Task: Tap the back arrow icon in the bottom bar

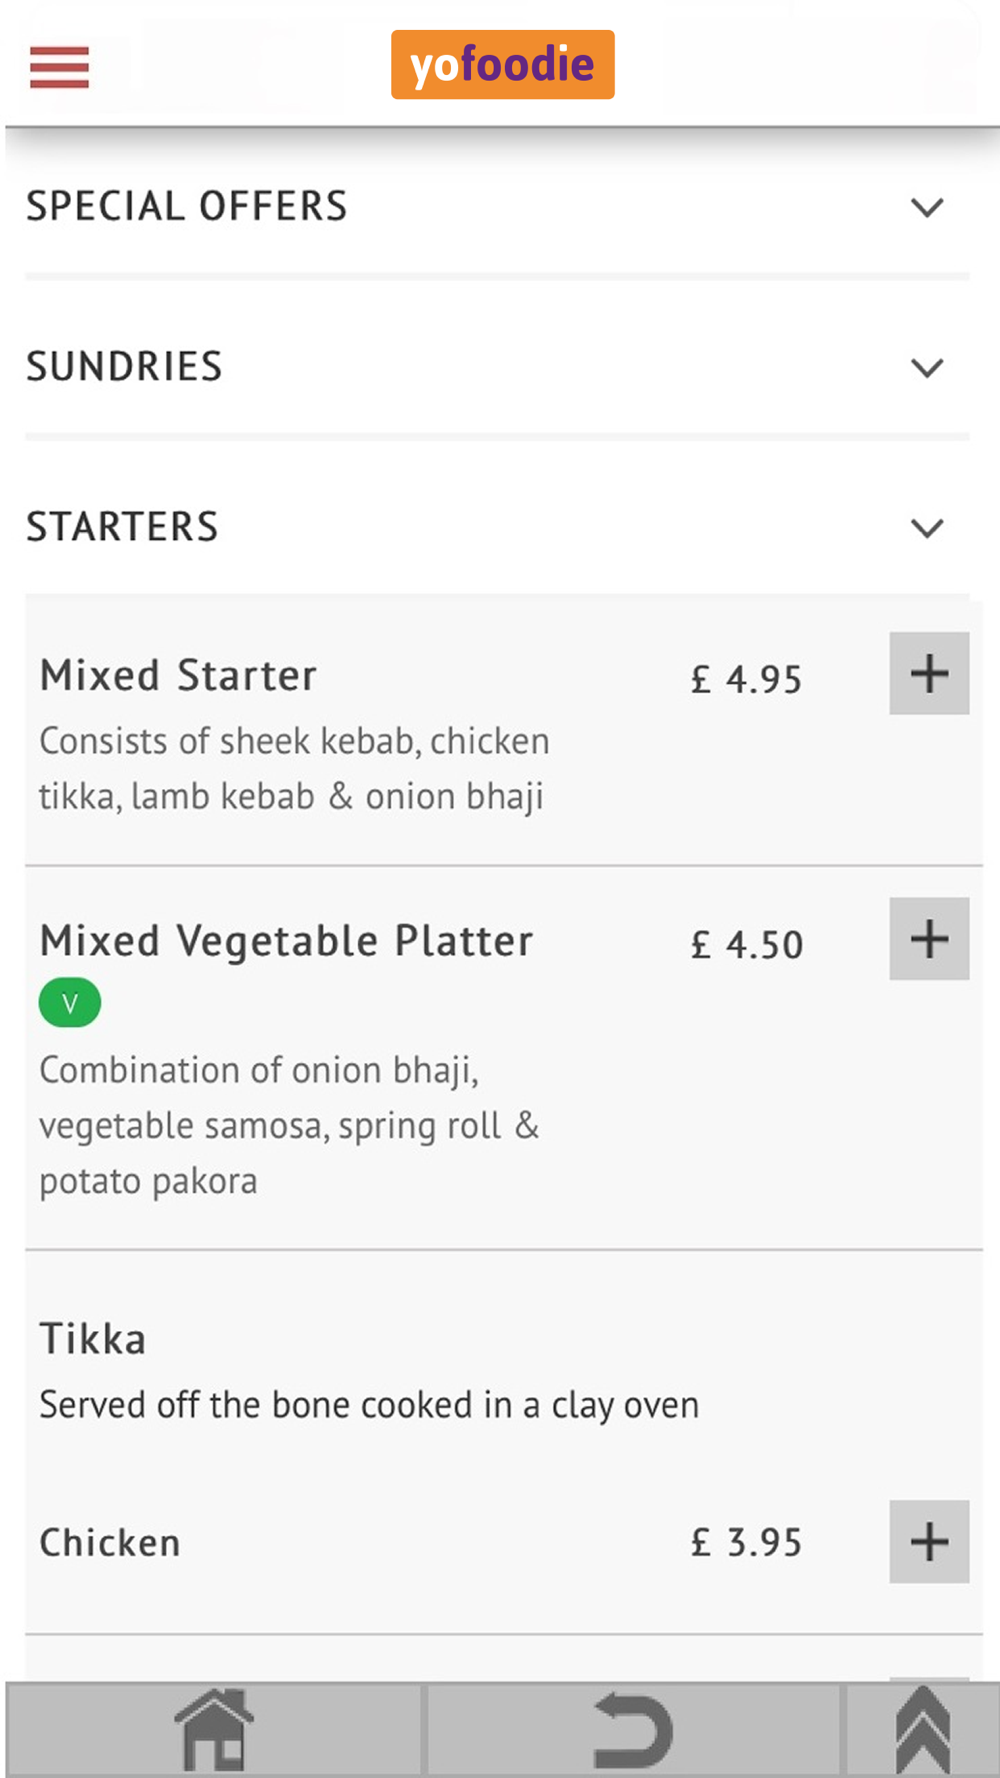Action: coord(633,1731)
